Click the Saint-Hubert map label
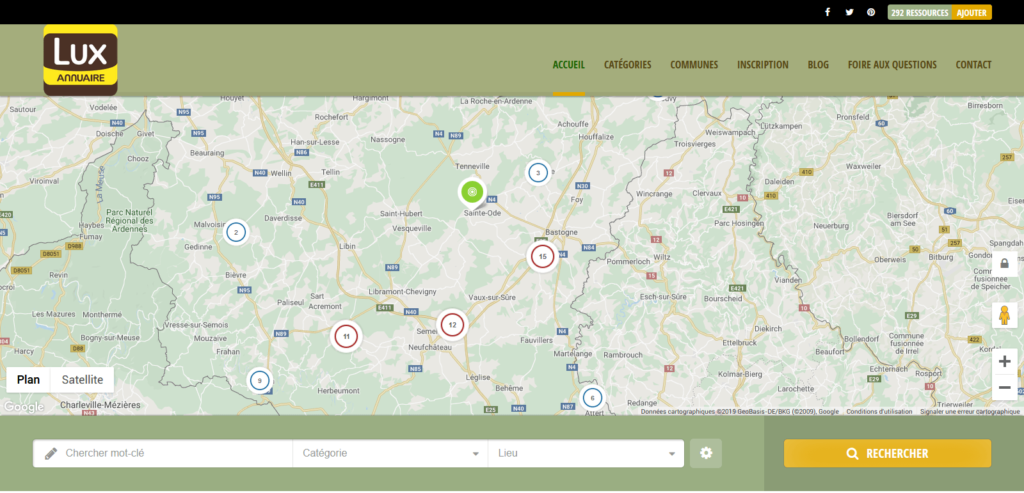 point(400,214)
